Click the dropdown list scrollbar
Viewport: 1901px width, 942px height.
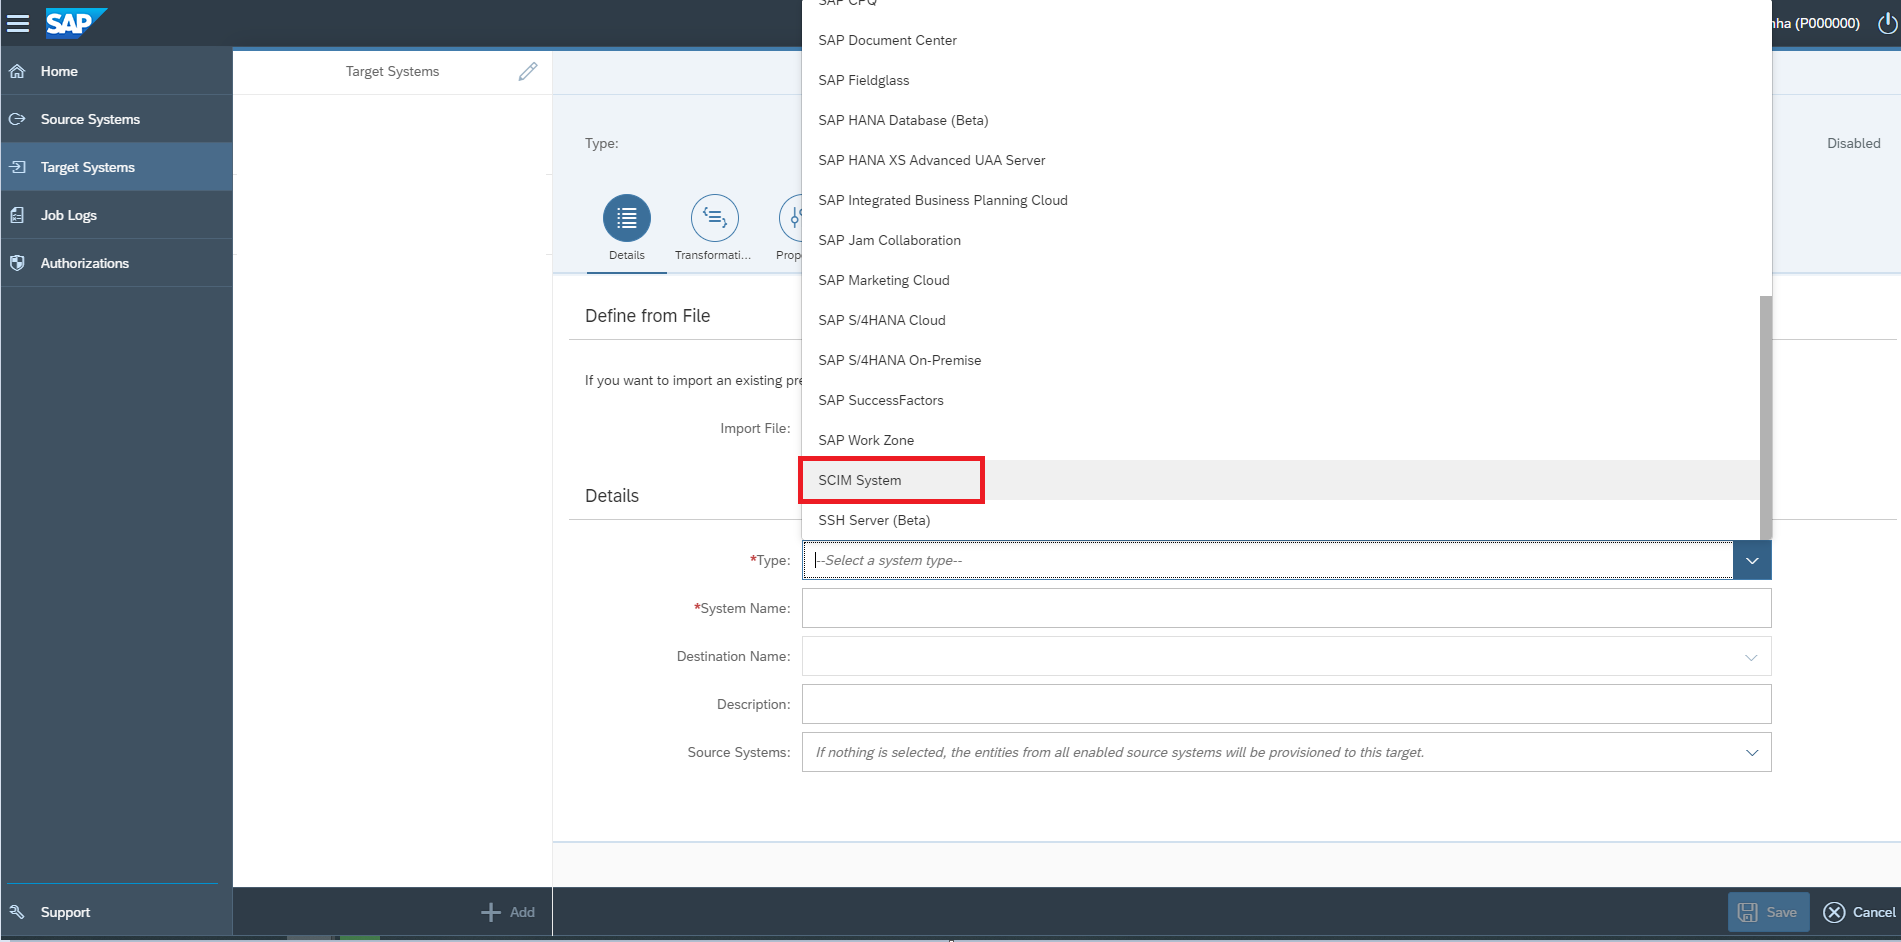point(1765,417)
